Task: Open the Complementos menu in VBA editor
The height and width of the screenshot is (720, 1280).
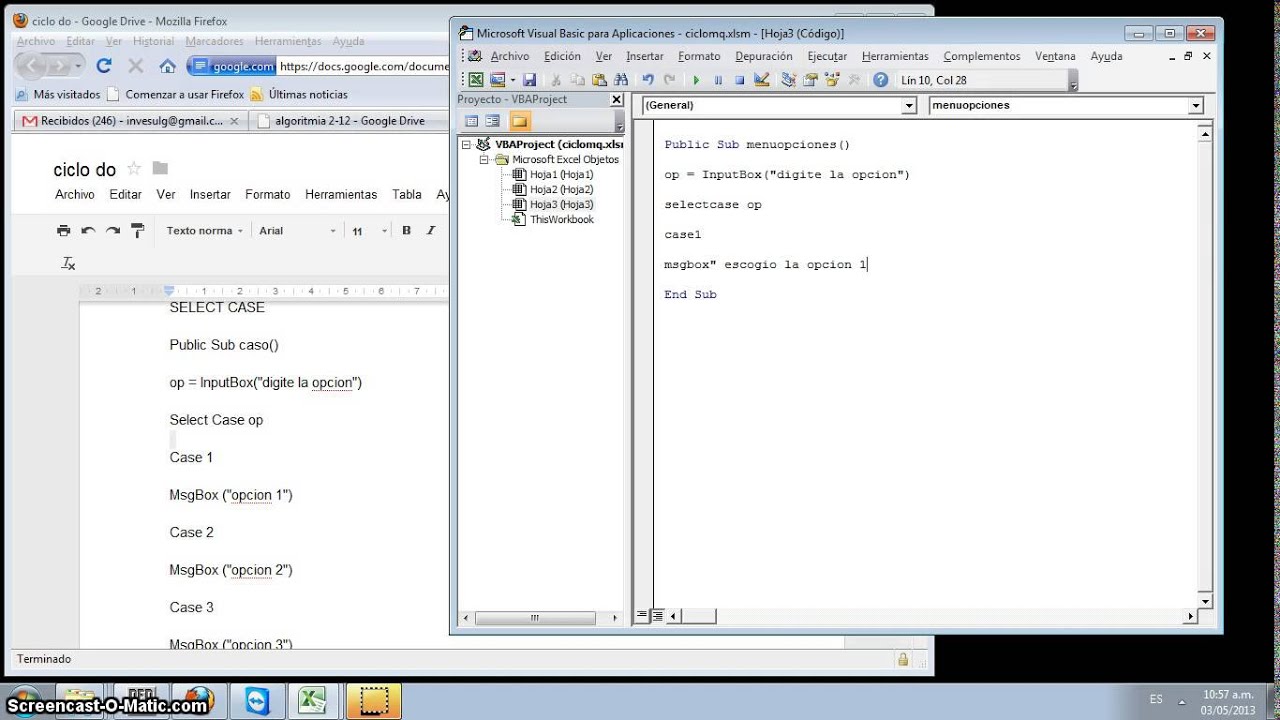Action: pyautogui.click(x=981, y=56)
